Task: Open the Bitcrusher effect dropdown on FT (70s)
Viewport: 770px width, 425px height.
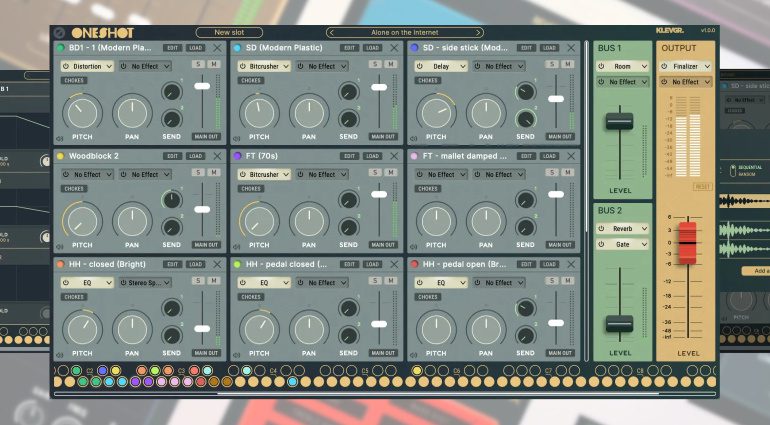Action: [263, 174]
